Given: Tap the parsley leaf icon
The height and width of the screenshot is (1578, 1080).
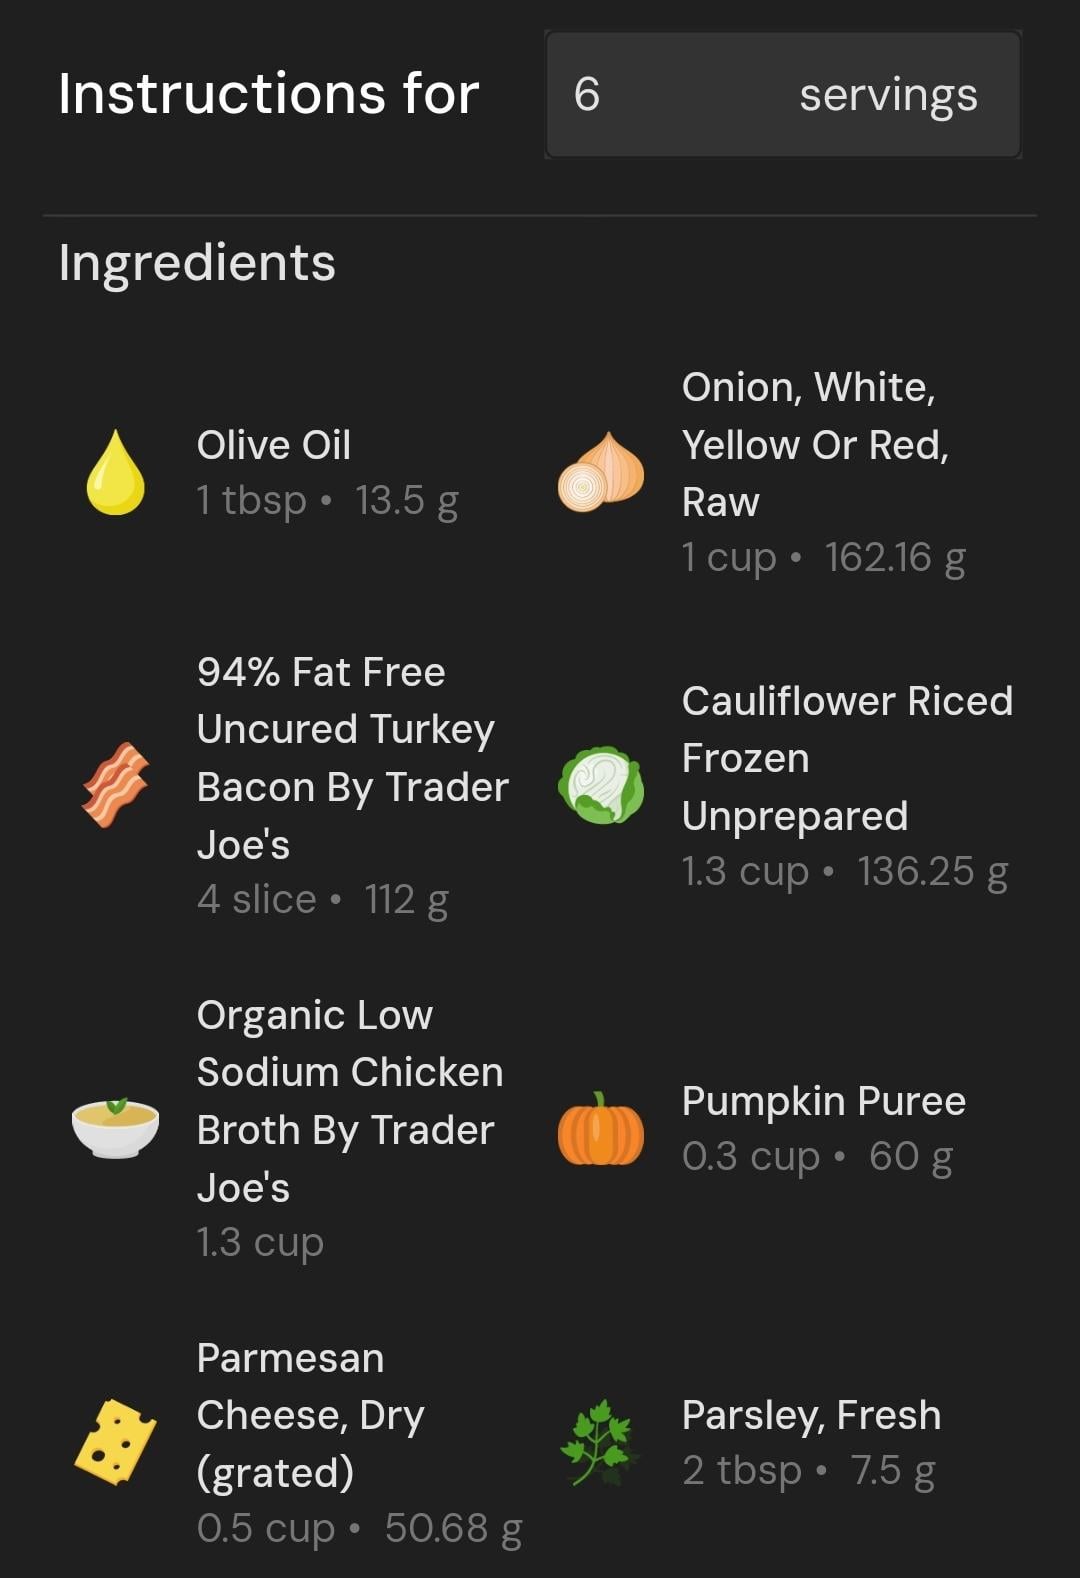Looking at the screenshot, I should 601,1442.
